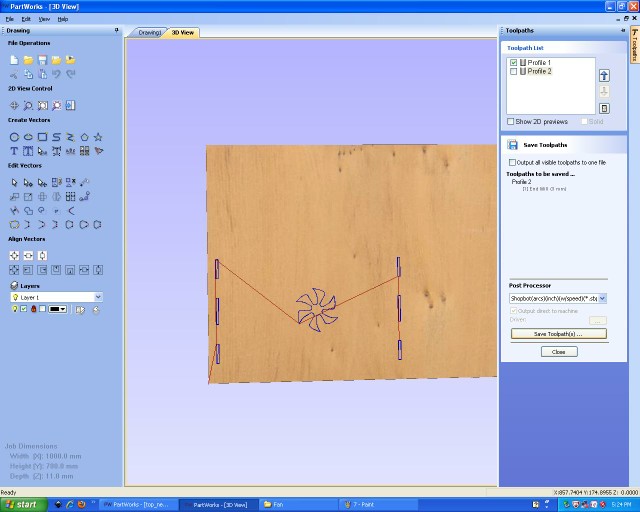Click the vertical Toolpaths side tab

click(635, 44)
